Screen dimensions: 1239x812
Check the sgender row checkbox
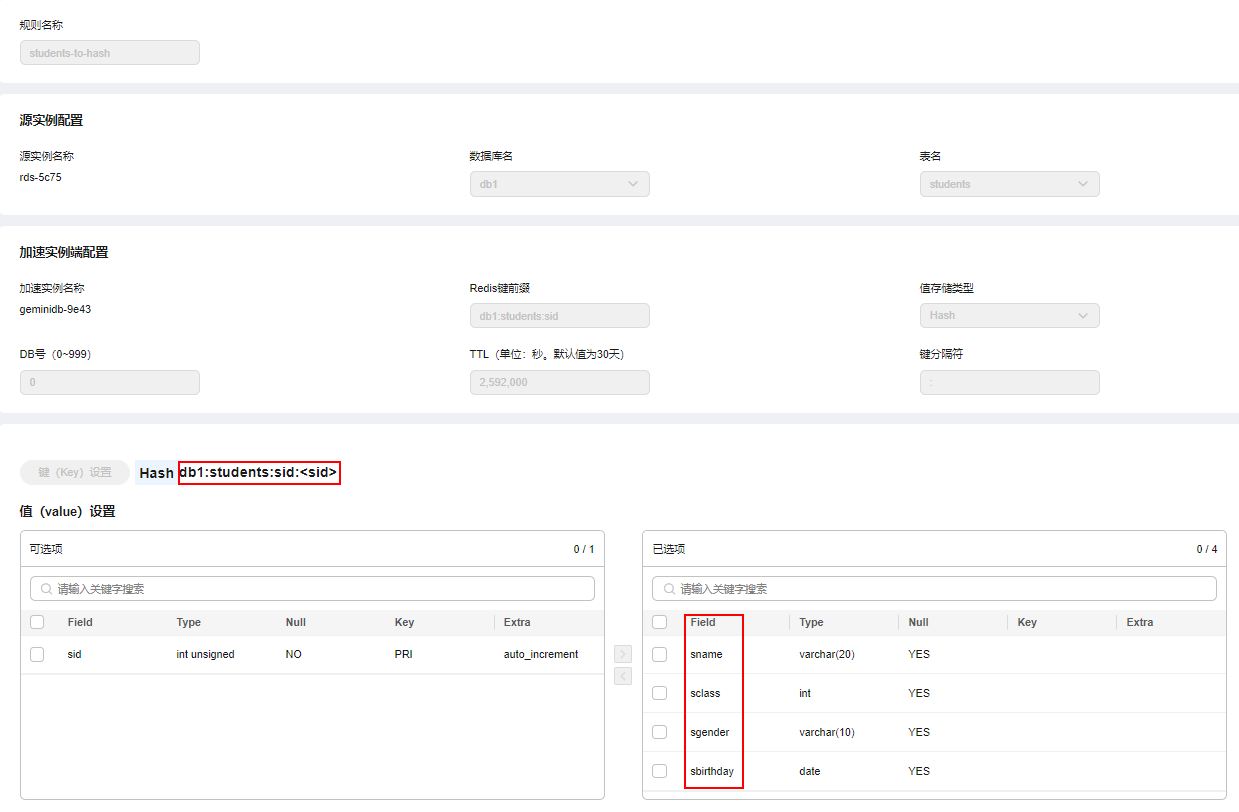pos(659,732)
